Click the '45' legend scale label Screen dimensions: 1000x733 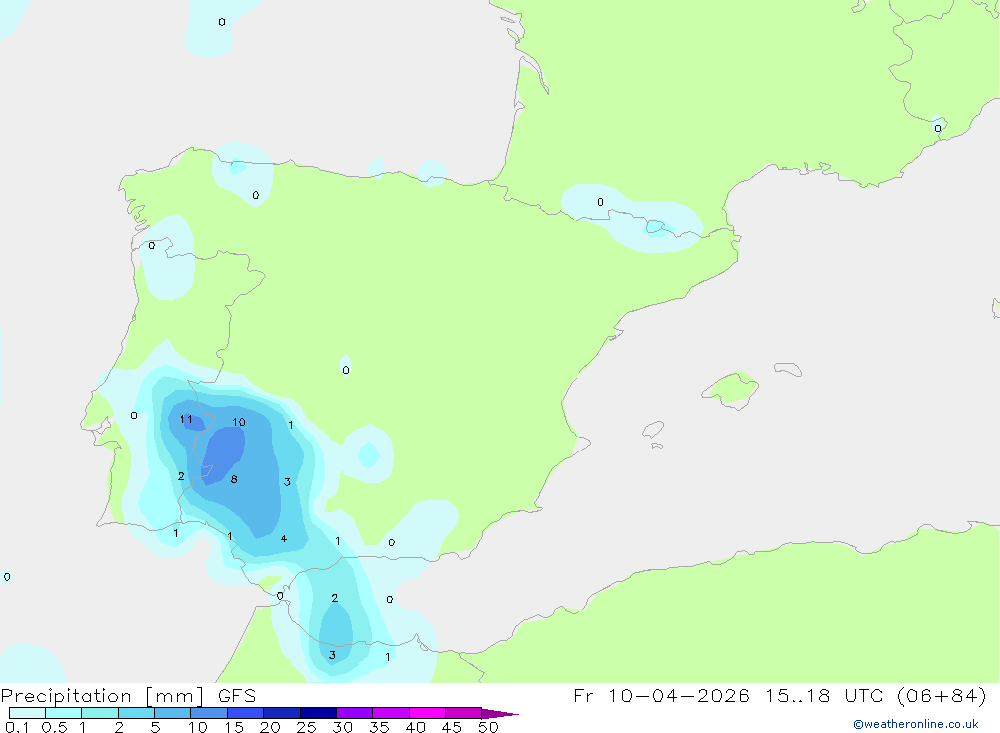tap(452, 727)
